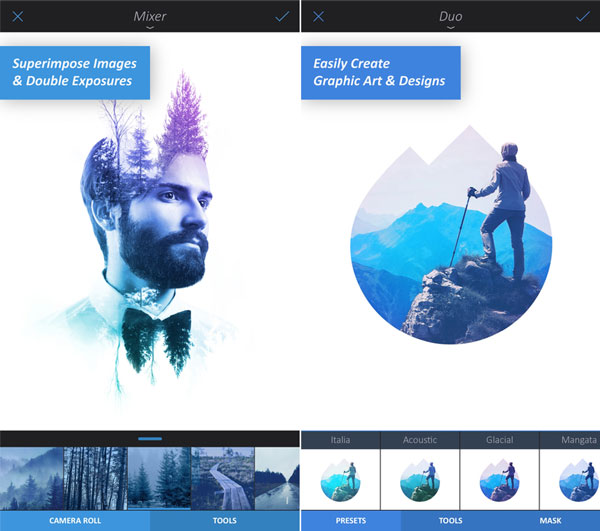Tap the Superimpose Images banner
The width and height of the screenshot is (600, 531).
[x=75, y=73]
